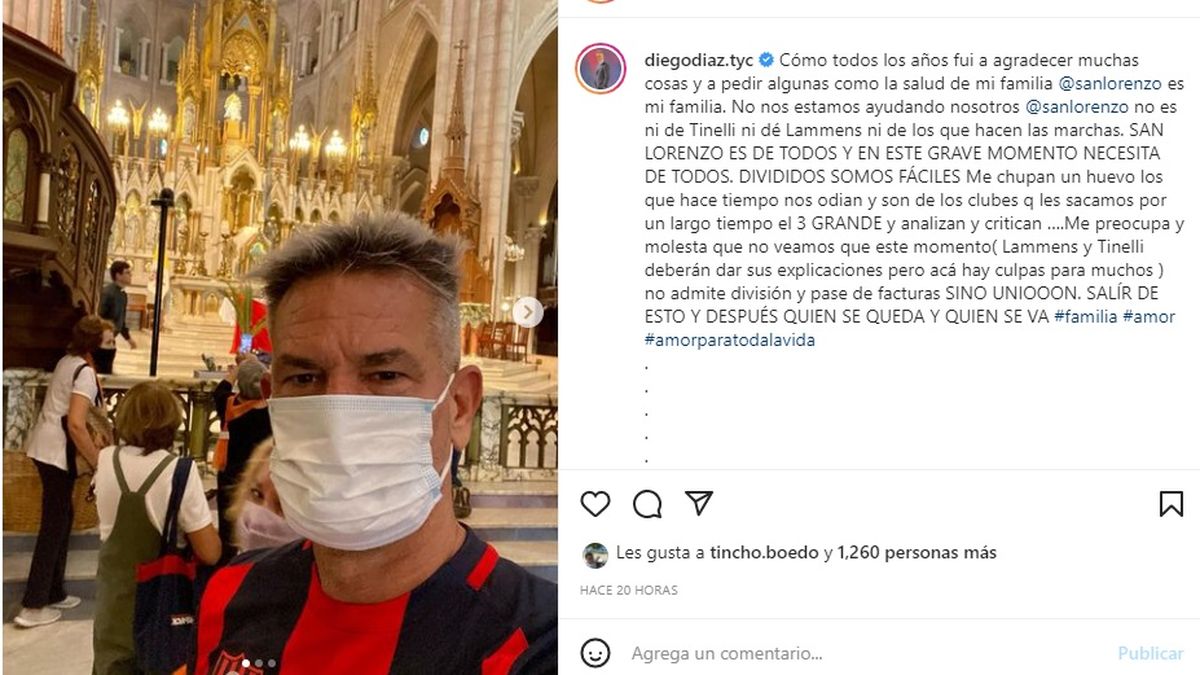
Task: Click the verified badge beside diegodiaz.tyc
Action: 766,60
